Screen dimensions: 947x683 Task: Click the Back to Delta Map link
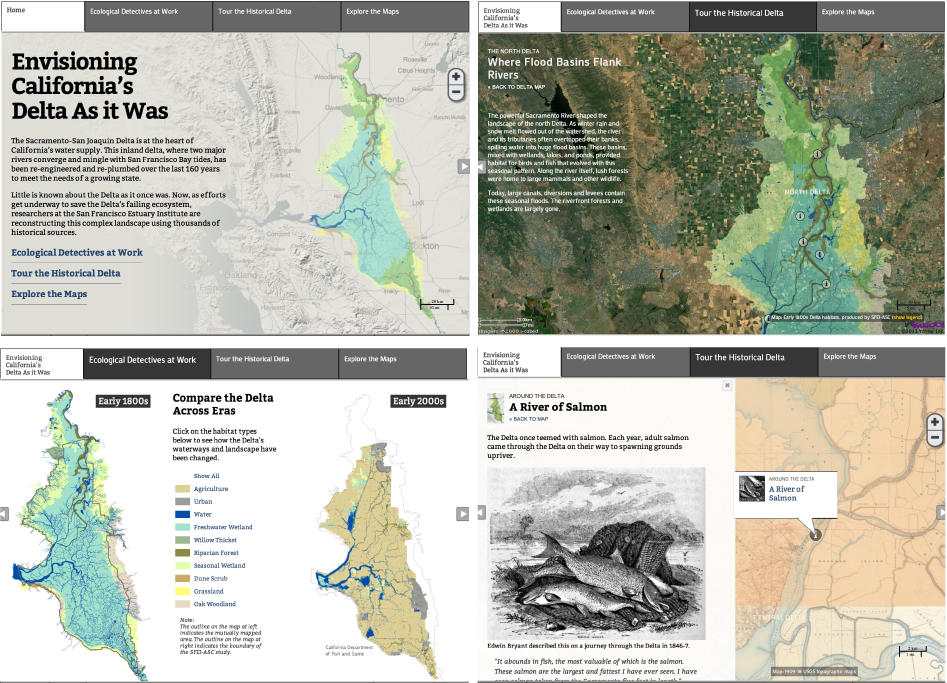(517, 87)
